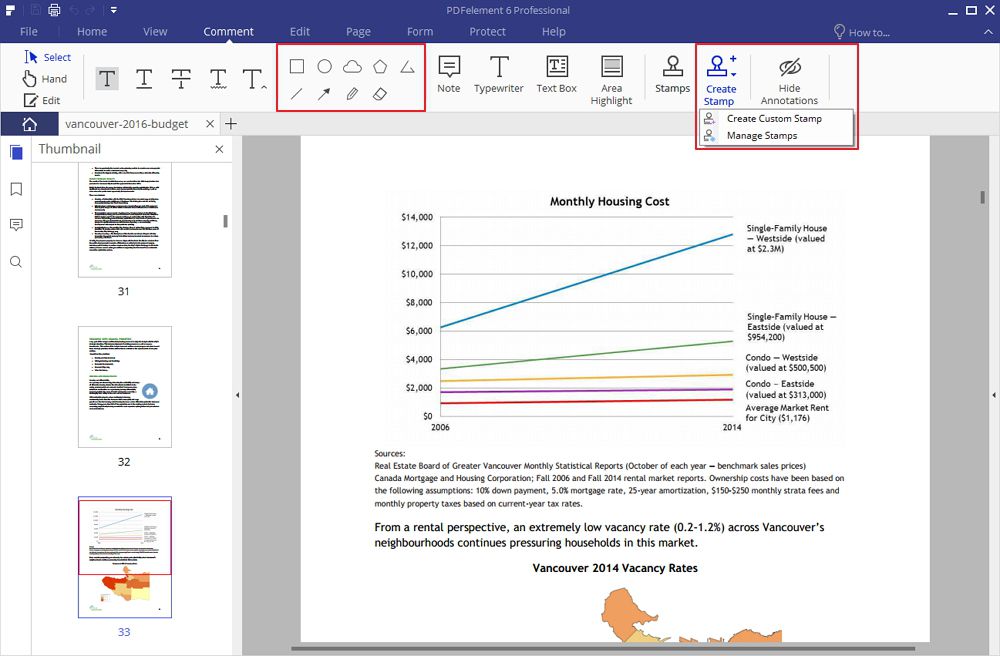1000x656 pixels.
Task: Collapse the ribbon with top-right chevron
Action: tap(988, 31)
